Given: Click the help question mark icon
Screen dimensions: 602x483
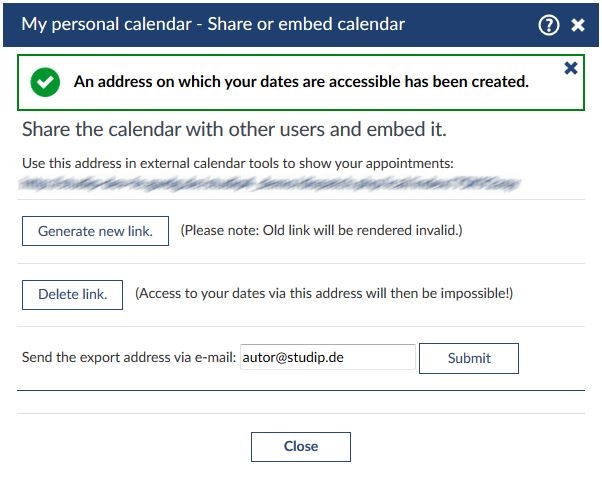Looking at the screenshot, I should (548, 25).
